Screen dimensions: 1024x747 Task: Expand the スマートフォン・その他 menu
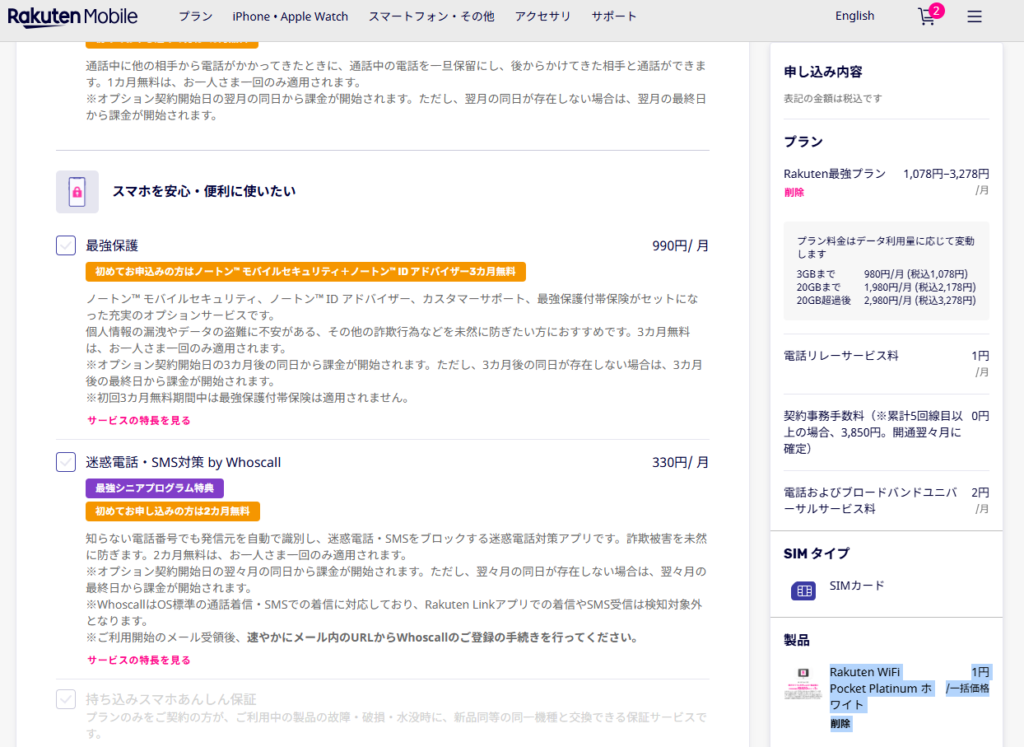point(431,17)
